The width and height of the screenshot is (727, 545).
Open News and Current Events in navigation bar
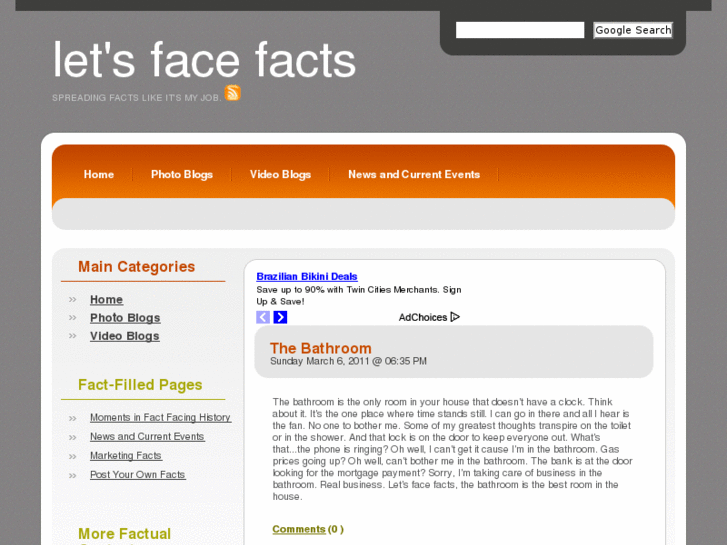(x=414, y=174)
